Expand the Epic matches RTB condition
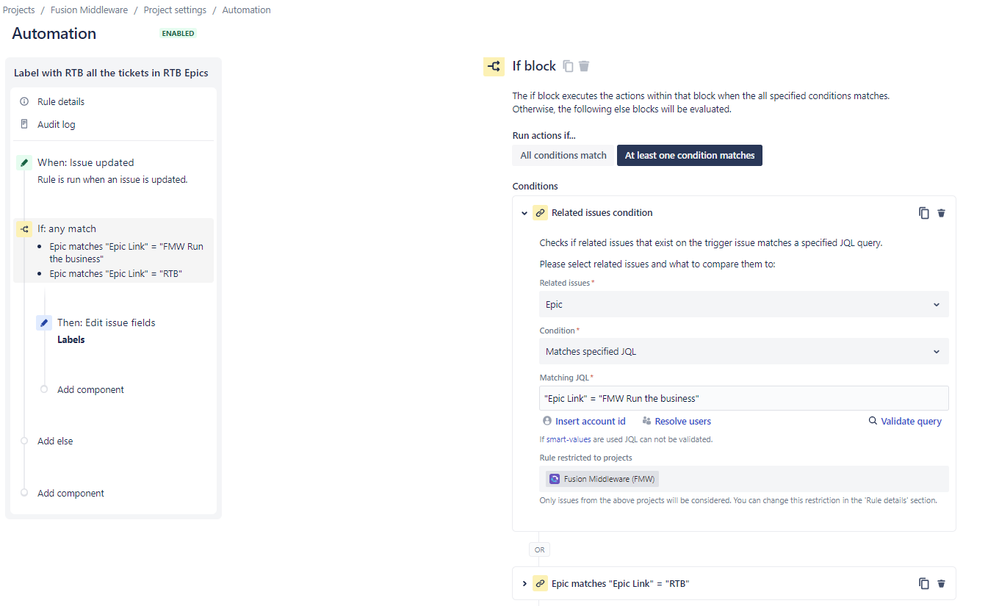The height and width of the screenshot is (606, 999). pyautogui.click(x=524, y=583)
